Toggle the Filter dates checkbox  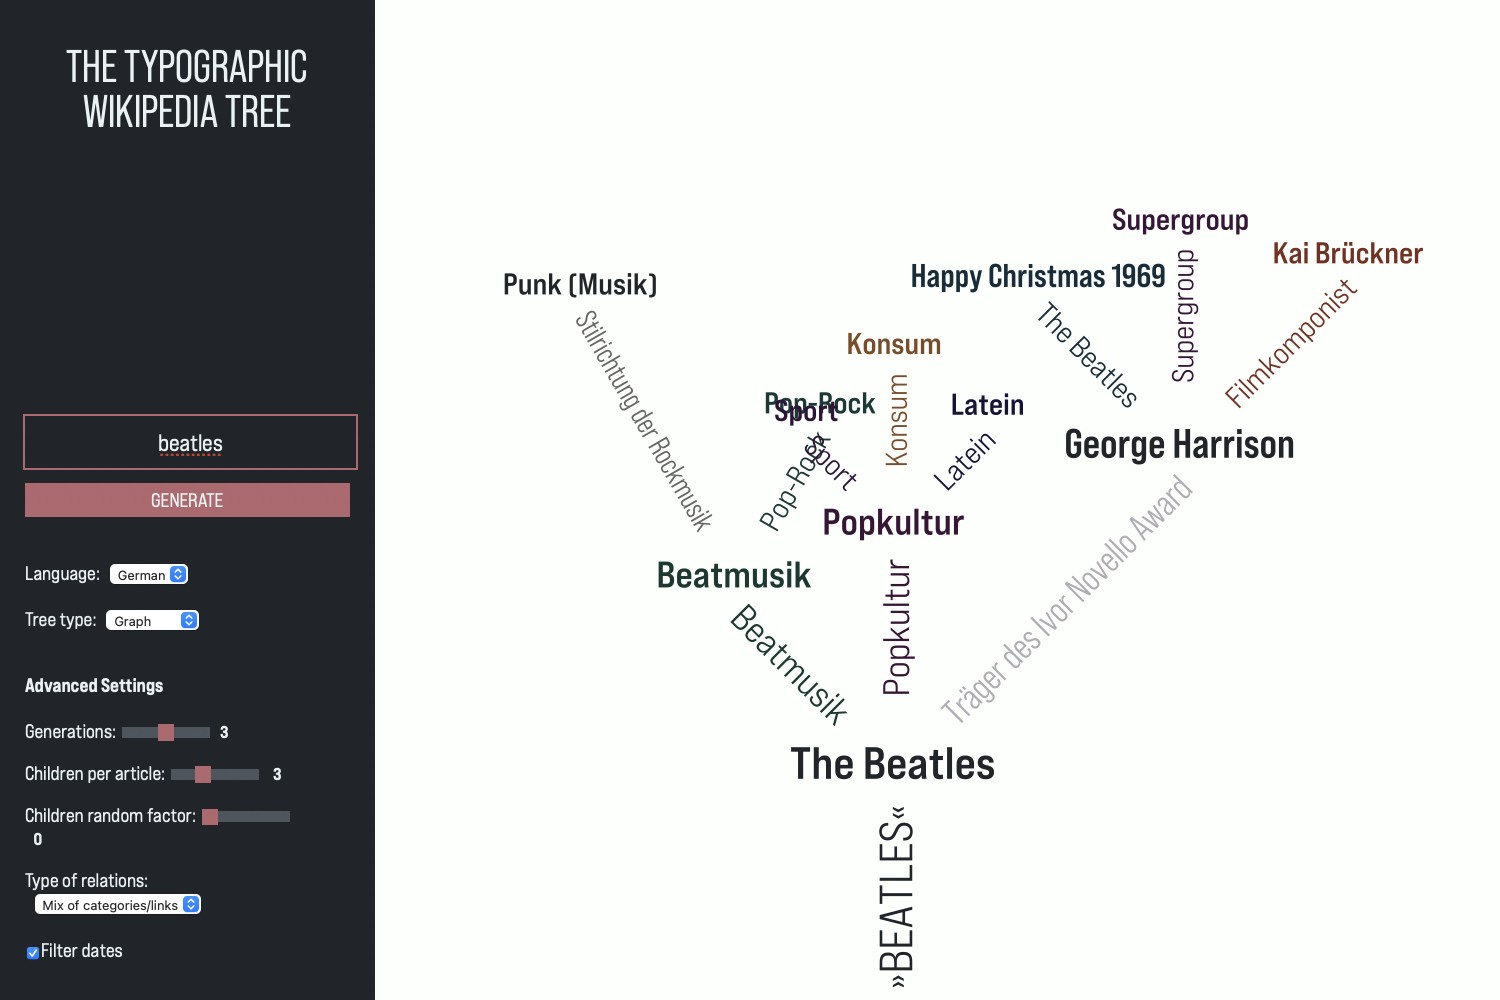[x=33, y=953]
